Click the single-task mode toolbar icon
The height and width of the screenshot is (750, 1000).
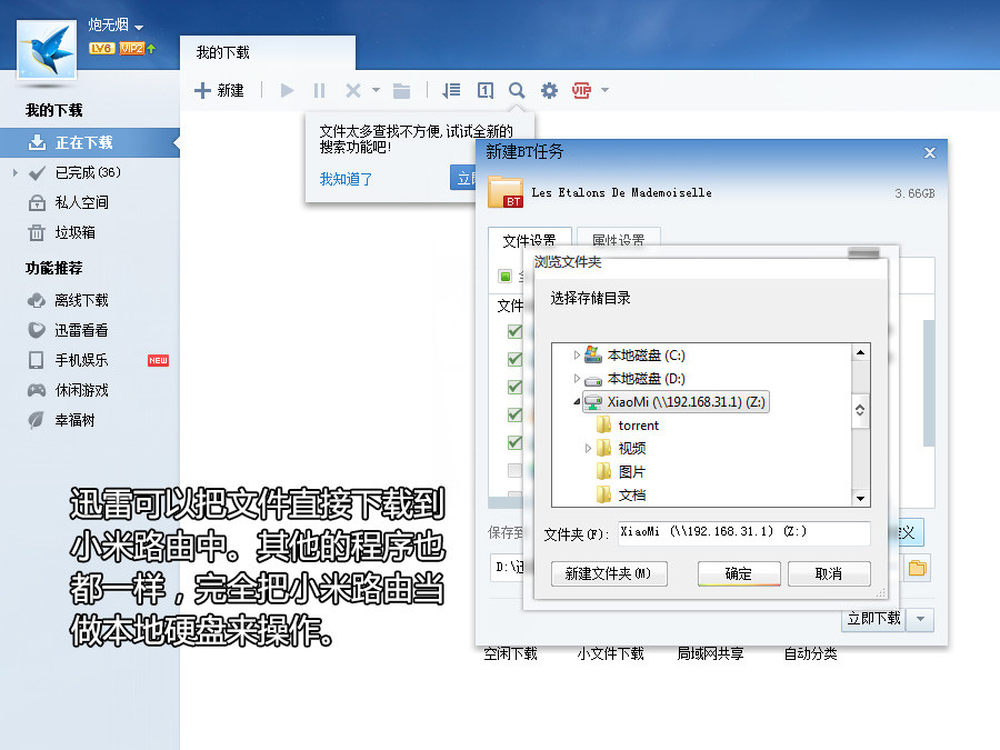485,91
